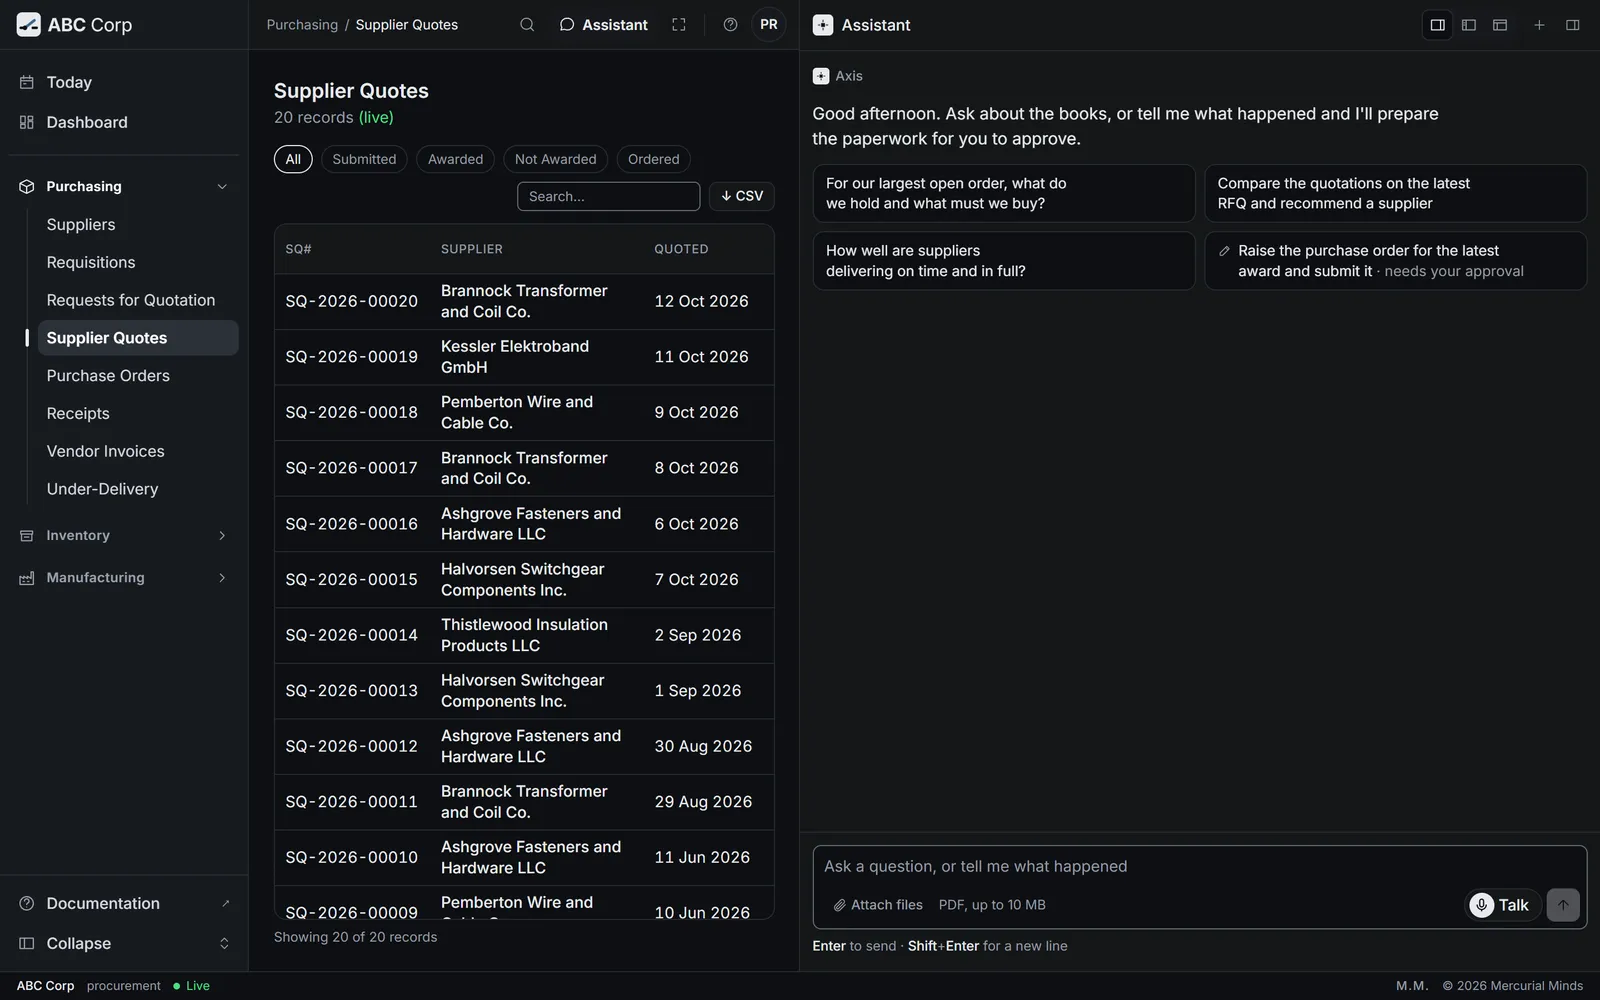The image size is (1600, 1000).
Task: Open the help question mark icon
Action: pyautogui.click(x=731, y=25)
